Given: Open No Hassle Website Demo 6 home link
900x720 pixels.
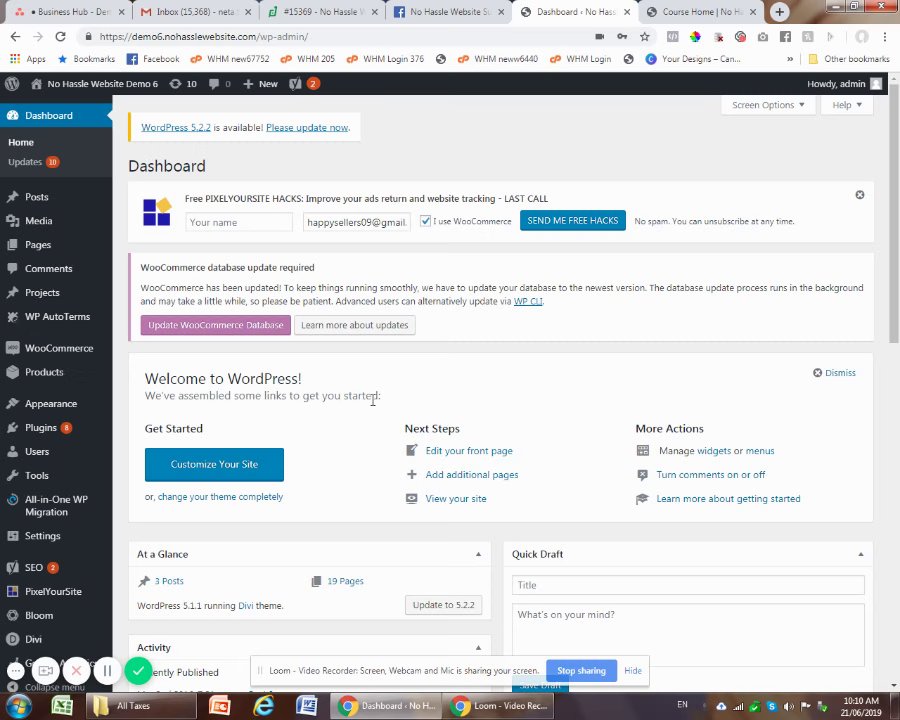Looking at the screenshot, I should tap(94, 84).
